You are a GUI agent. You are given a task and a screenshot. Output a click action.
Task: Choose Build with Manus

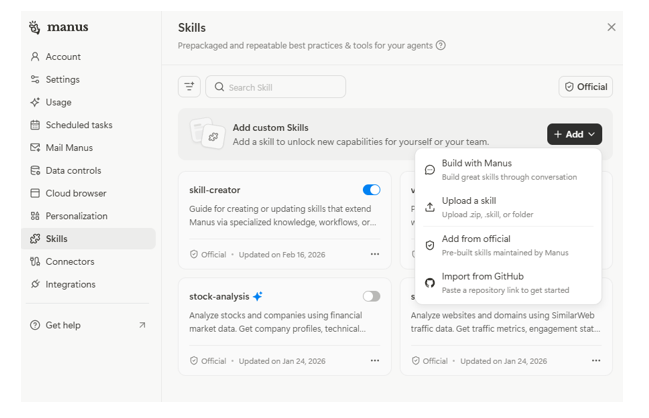(508, 170)
